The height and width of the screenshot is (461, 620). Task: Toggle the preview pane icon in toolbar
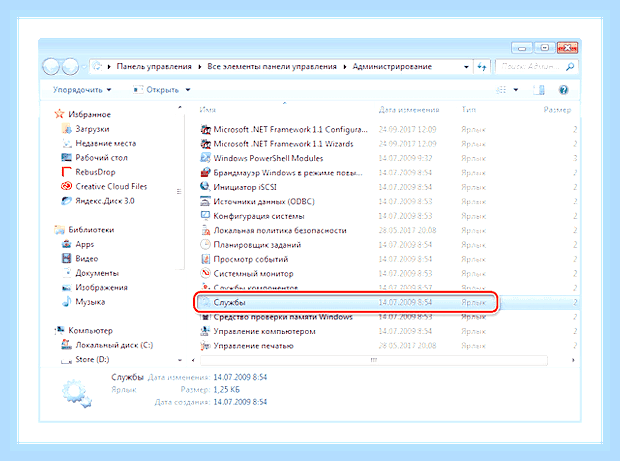539,90
